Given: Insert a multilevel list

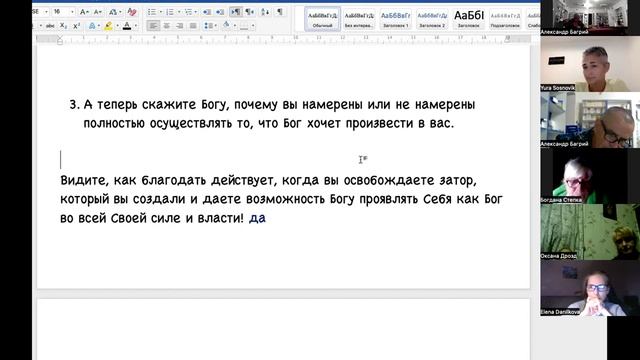Looking at the screenshot, I should click(x=188, y=12).
